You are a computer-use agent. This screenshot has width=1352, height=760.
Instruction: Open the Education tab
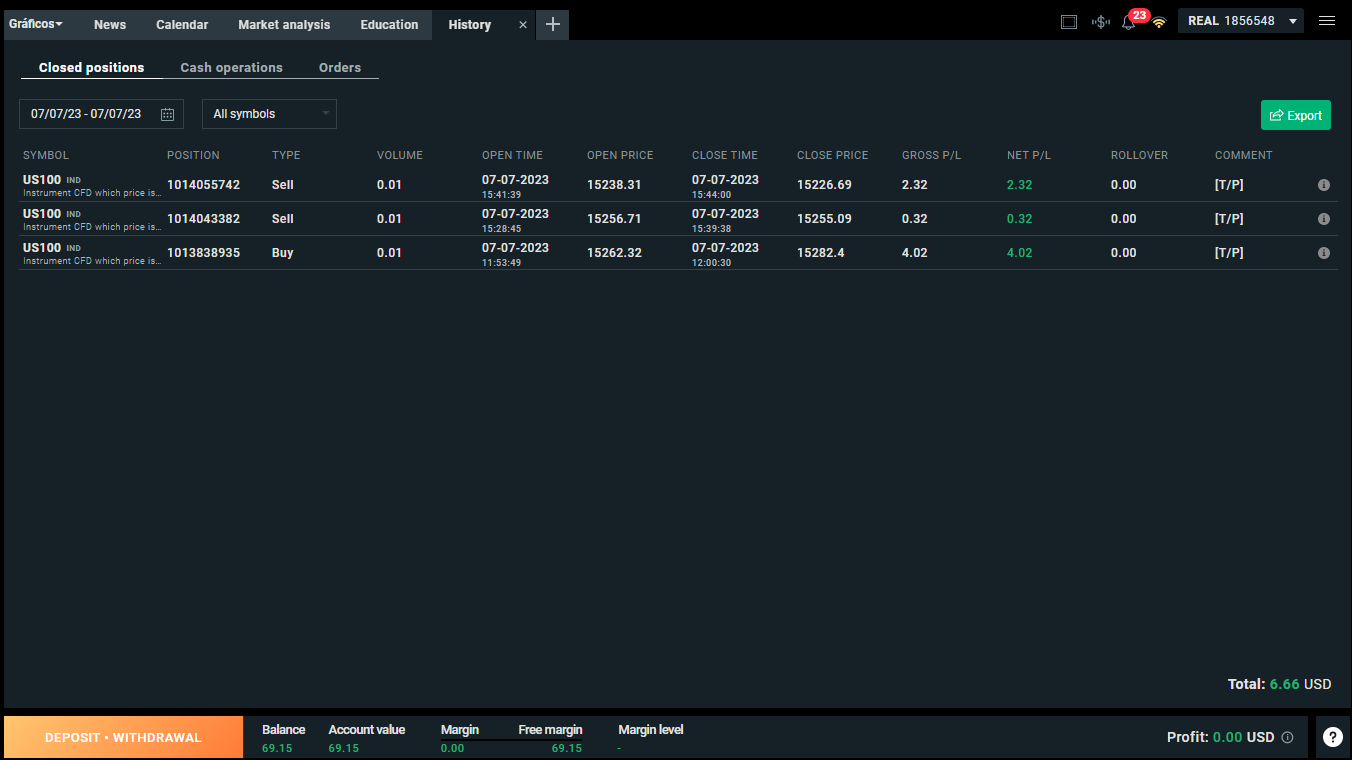coord(389,25)
